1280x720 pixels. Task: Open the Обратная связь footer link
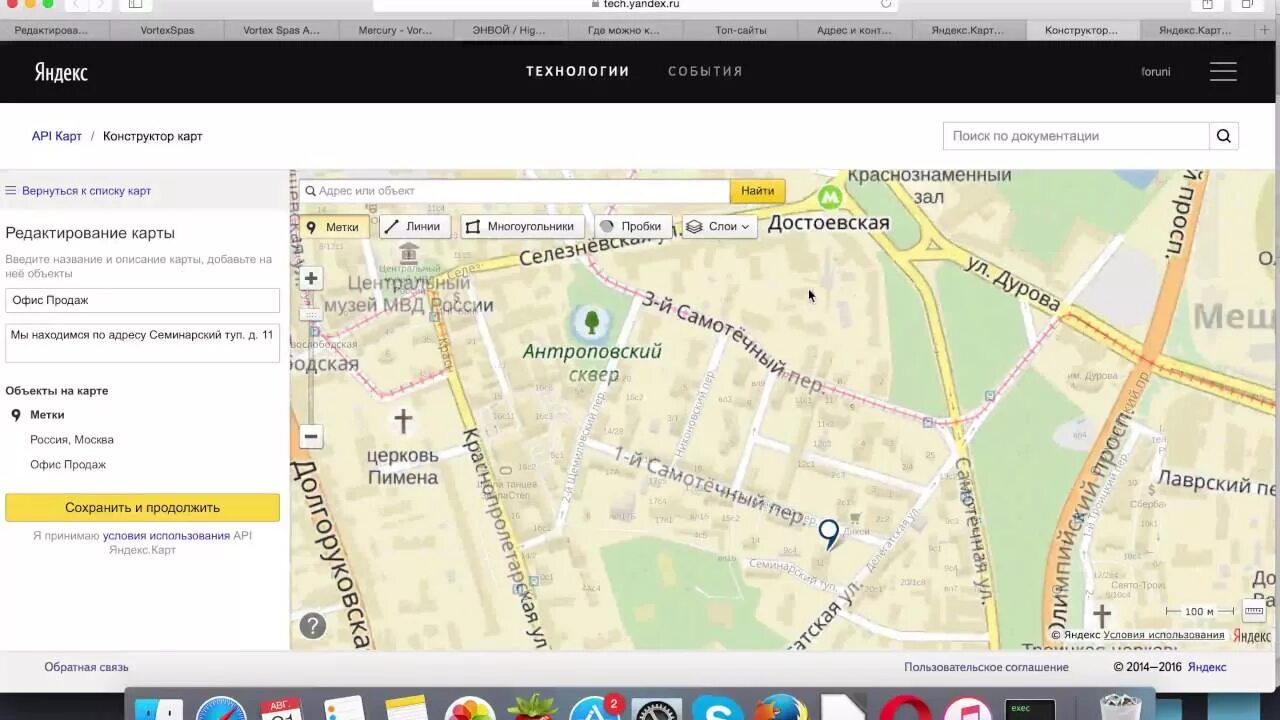(x=86, y=667)
